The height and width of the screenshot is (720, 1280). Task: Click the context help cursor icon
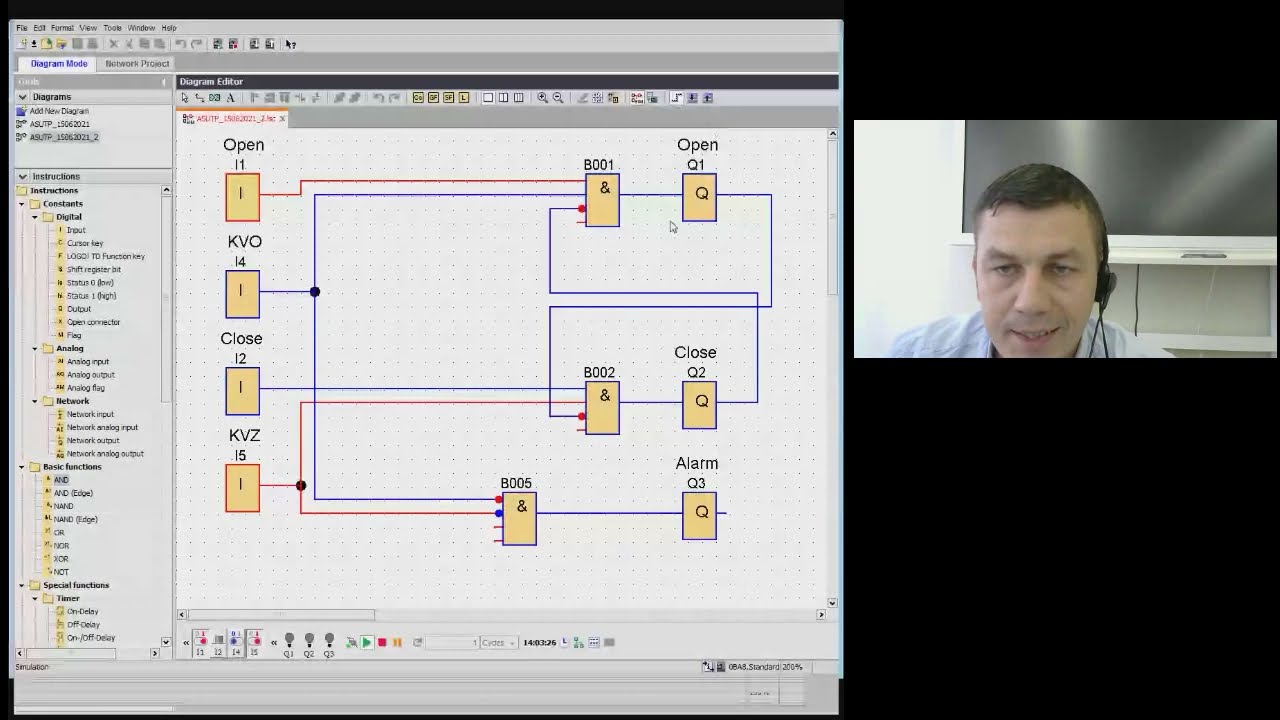[x=291, y=44]
